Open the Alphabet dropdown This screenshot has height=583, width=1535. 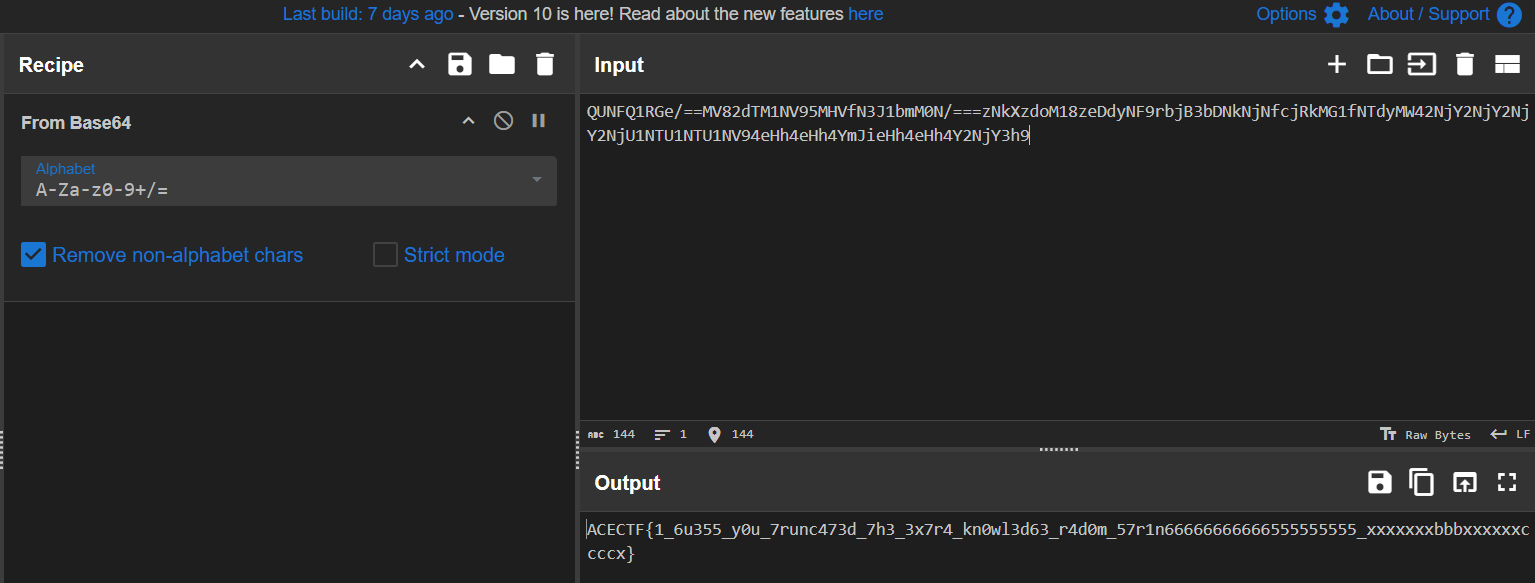point(537,180)
